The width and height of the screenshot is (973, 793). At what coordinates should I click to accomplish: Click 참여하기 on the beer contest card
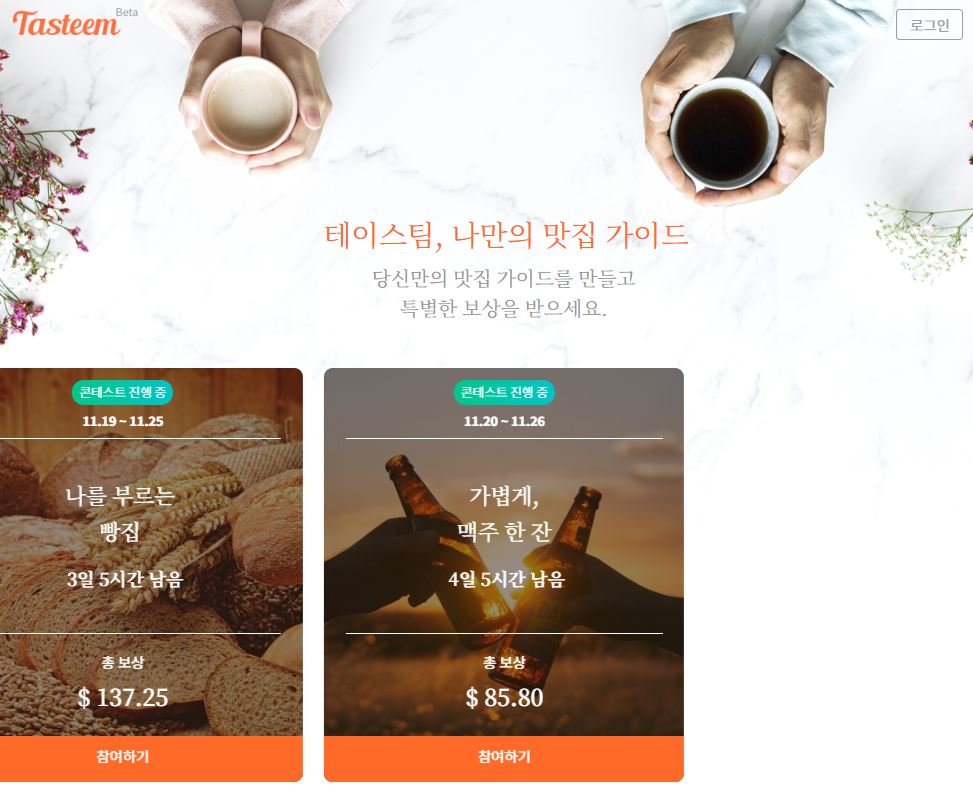(504, 757)
